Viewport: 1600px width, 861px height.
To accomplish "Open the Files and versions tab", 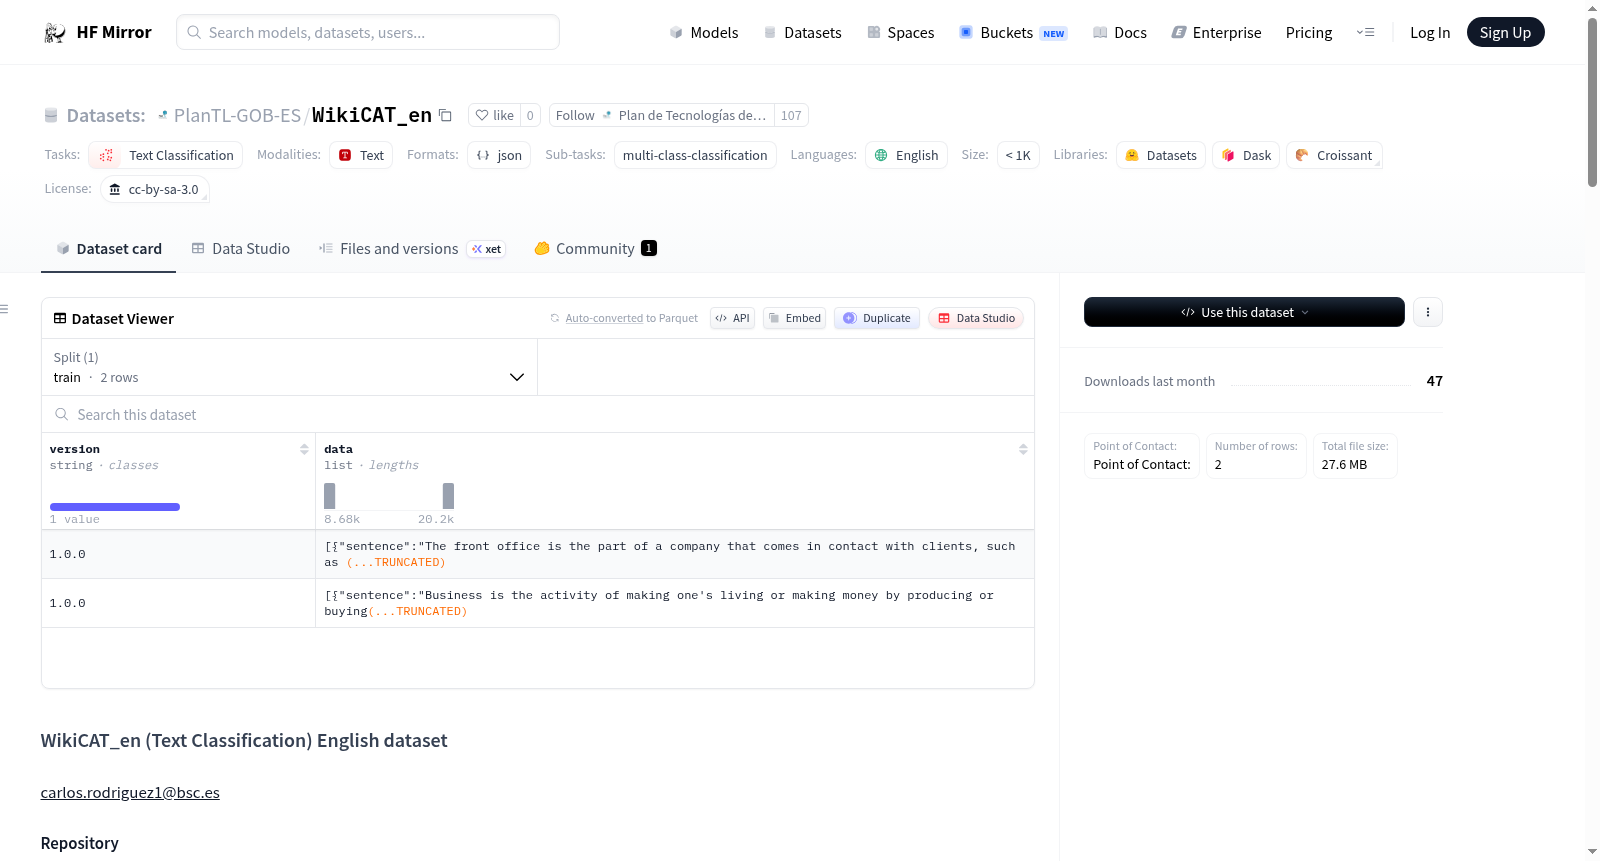I will click(x=412, y=249).
